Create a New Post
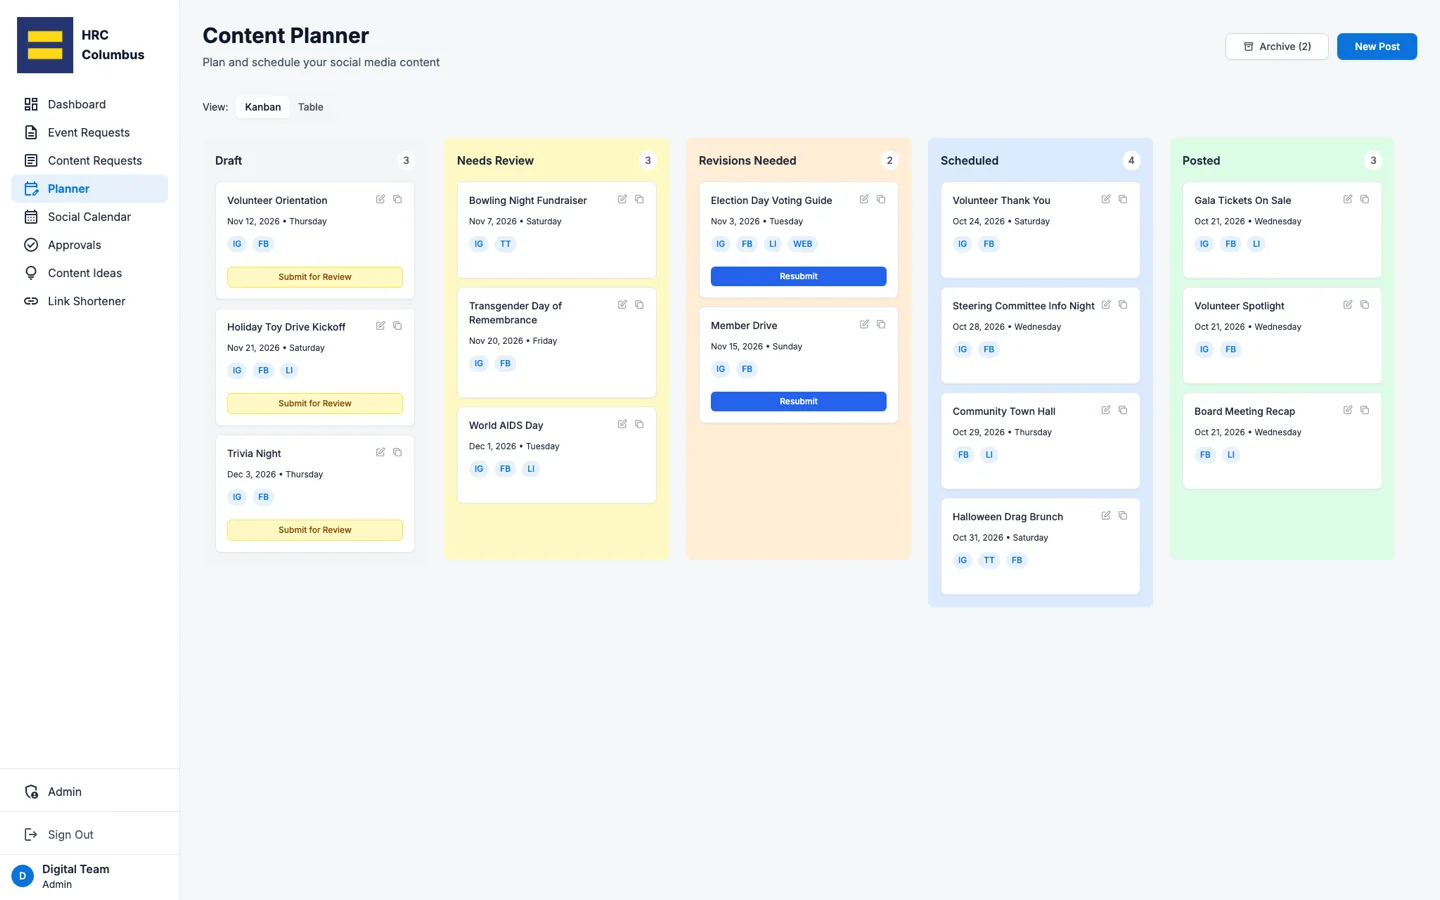 (x=1377, y=46)
